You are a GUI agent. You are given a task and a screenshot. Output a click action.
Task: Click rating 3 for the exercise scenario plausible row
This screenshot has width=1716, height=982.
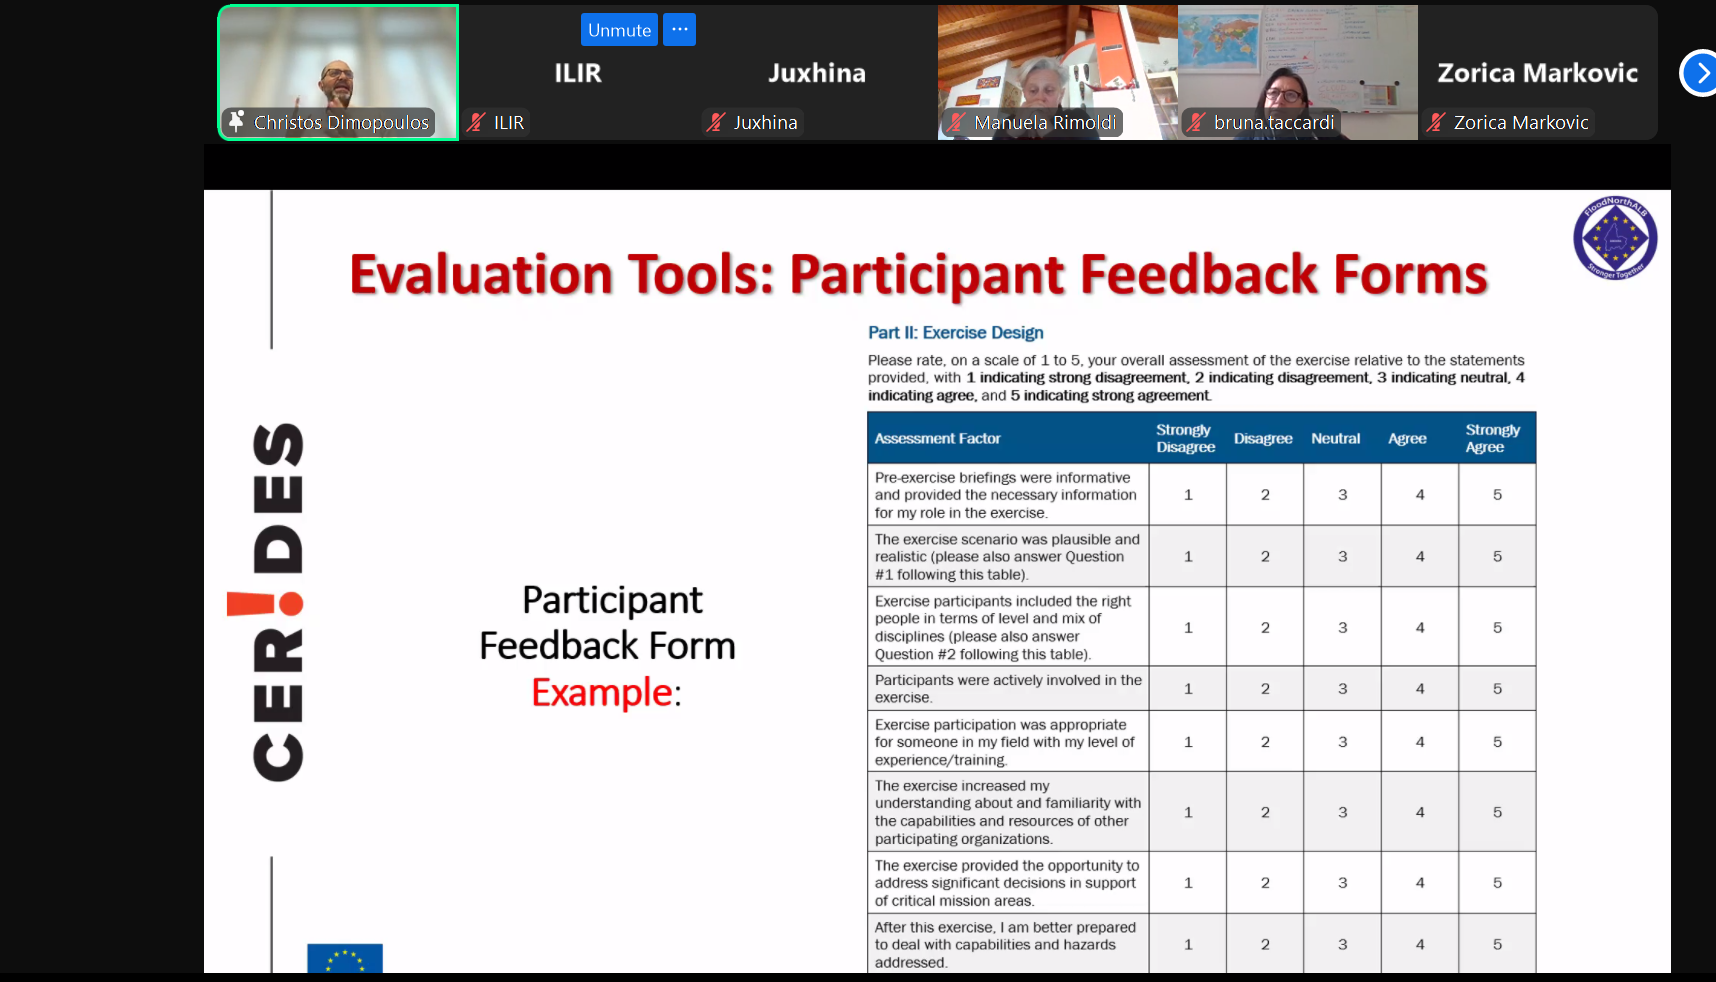pos(1342,556)
